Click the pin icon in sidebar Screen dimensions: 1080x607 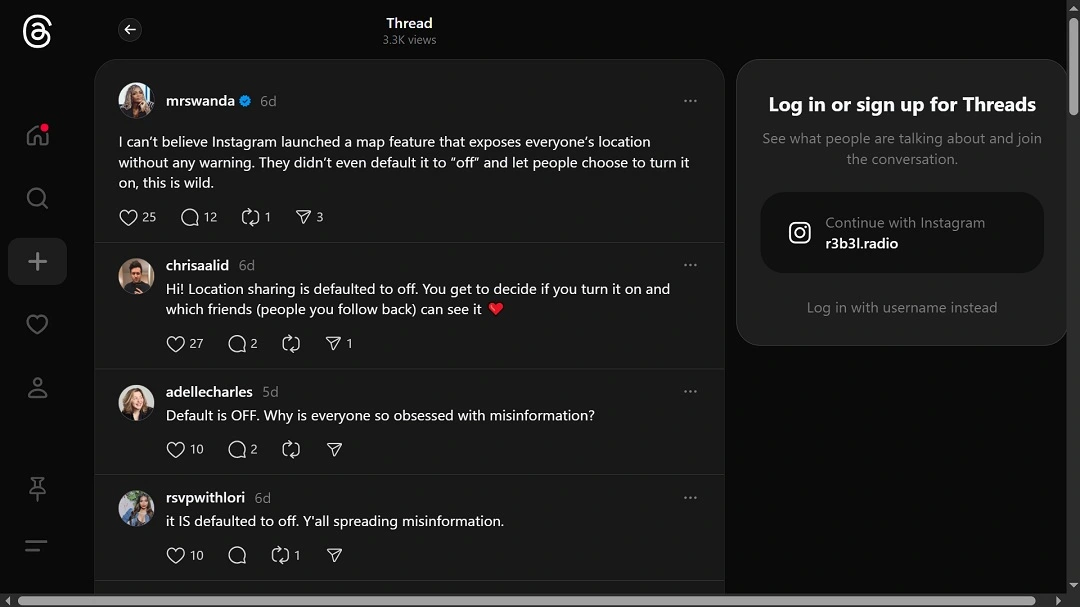[37, 488]
